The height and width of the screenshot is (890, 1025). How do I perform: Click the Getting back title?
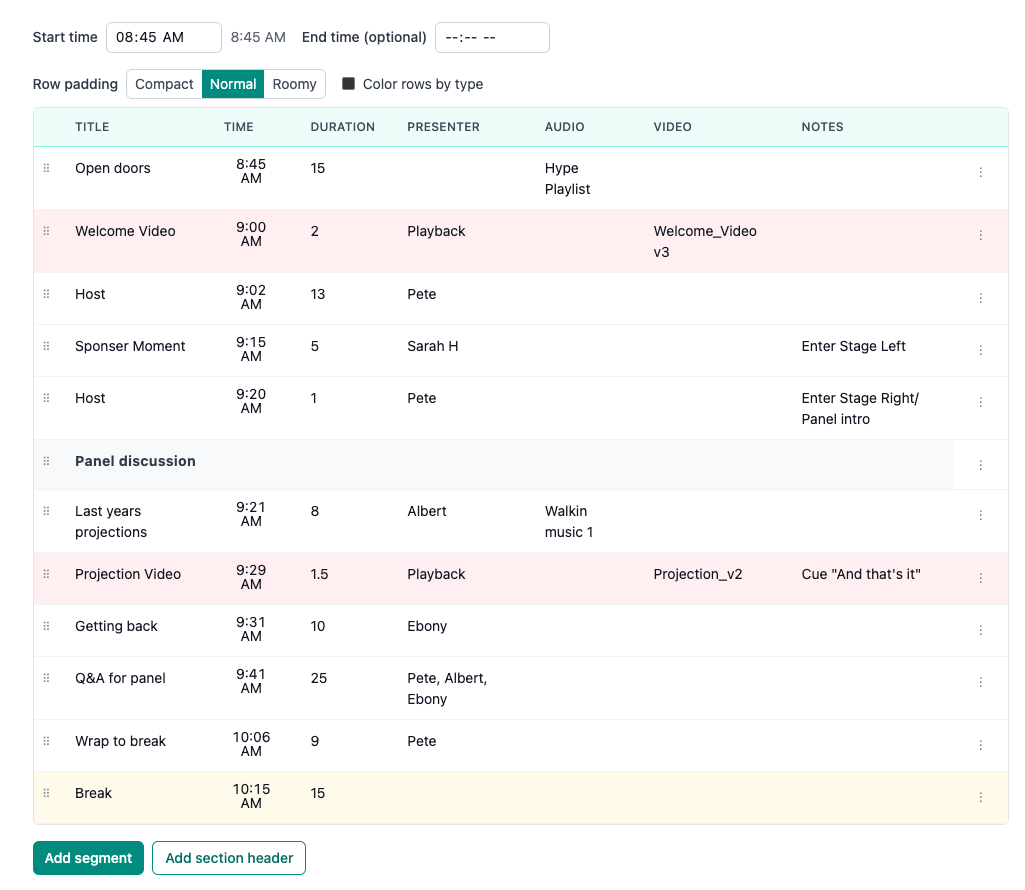[x=116, y=626]
